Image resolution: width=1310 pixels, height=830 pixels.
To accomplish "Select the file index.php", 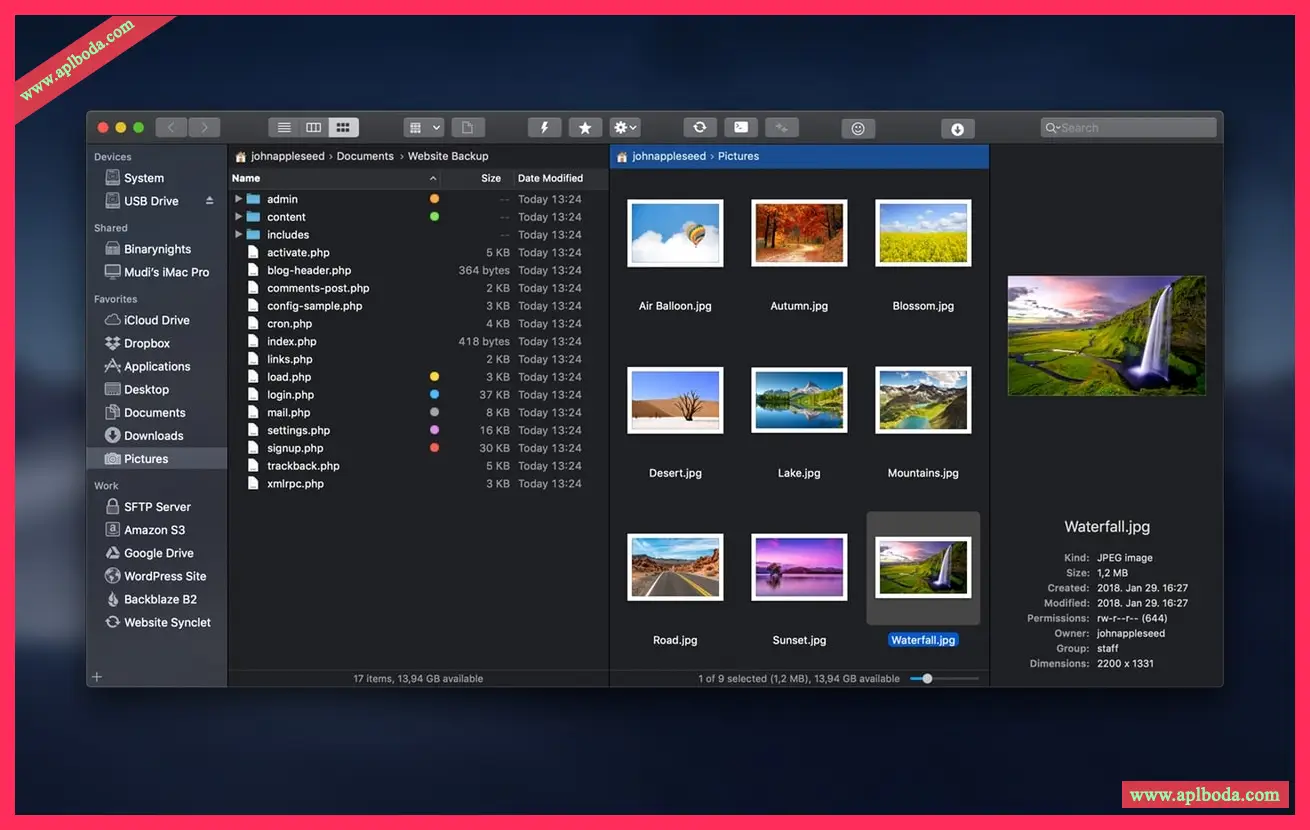I will pyautogui.click(x=419, y=342).
